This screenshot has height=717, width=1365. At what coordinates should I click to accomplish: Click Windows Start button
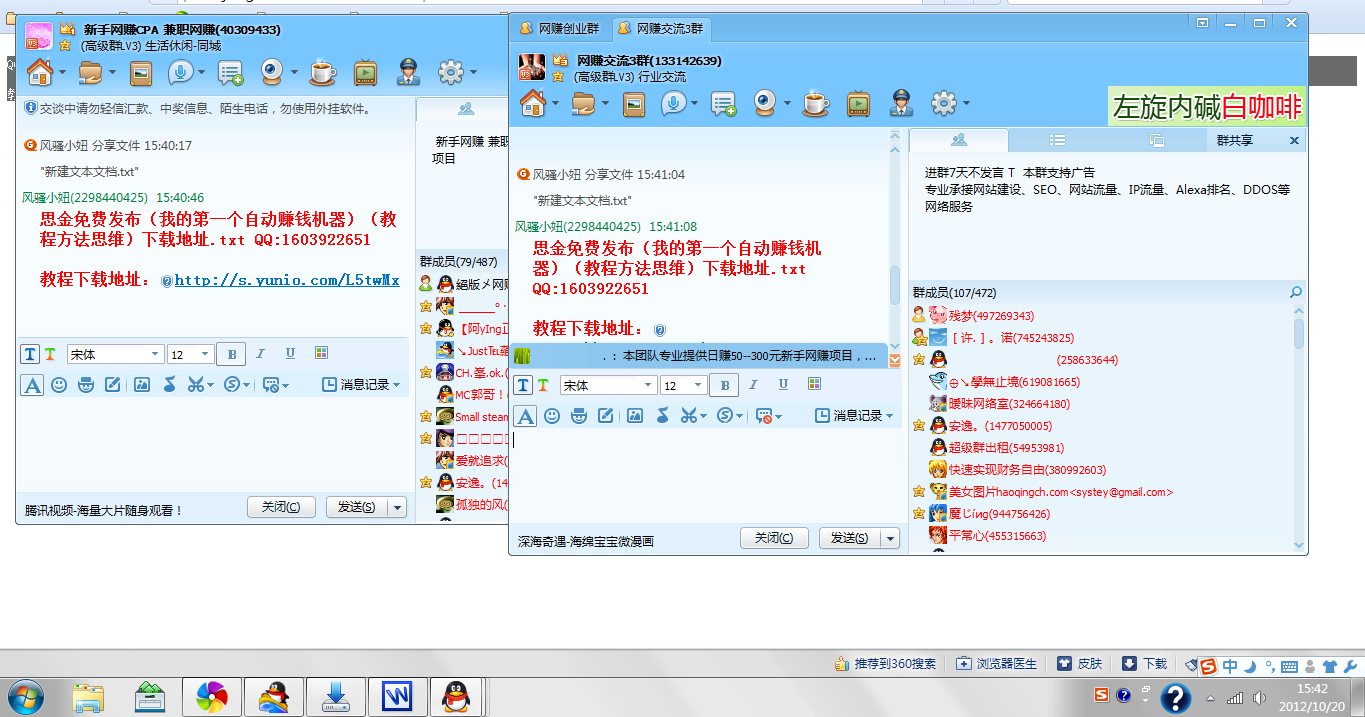coord(25,695)
